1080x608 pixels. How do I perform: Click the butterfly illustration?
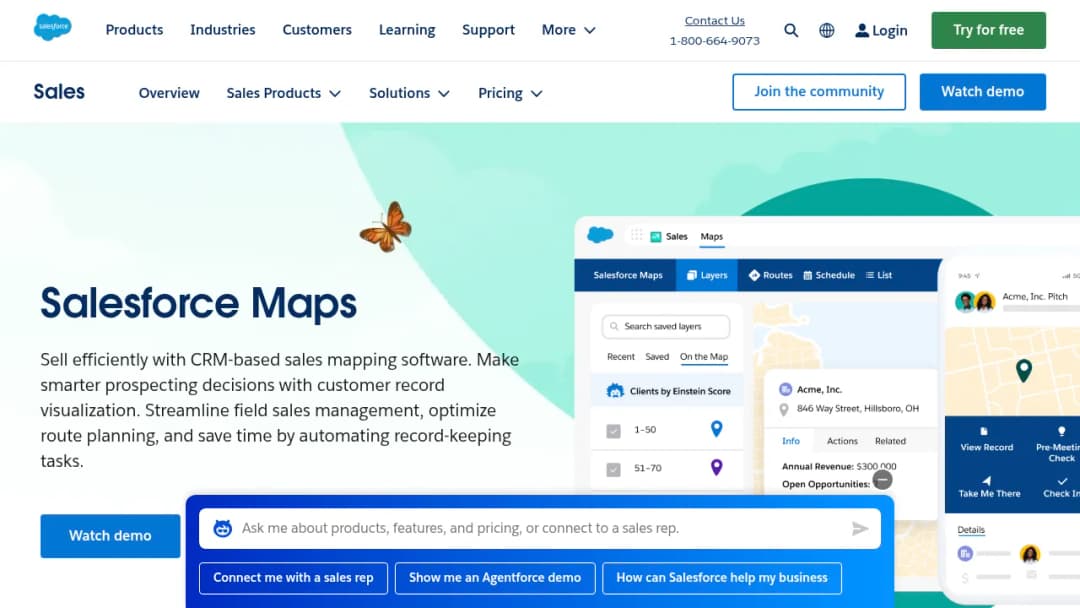386,227
